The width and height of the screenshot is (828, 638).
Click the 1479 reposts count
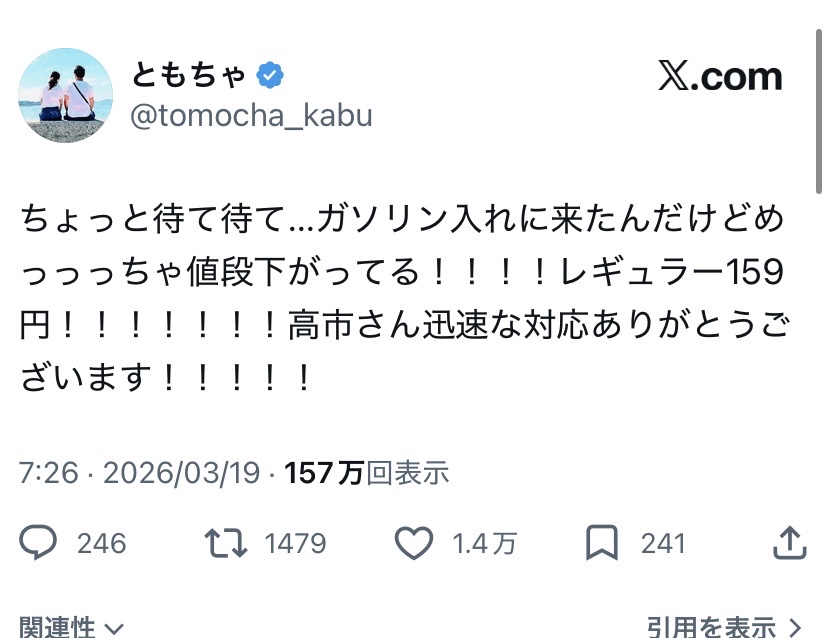click(x=295, y=543)
